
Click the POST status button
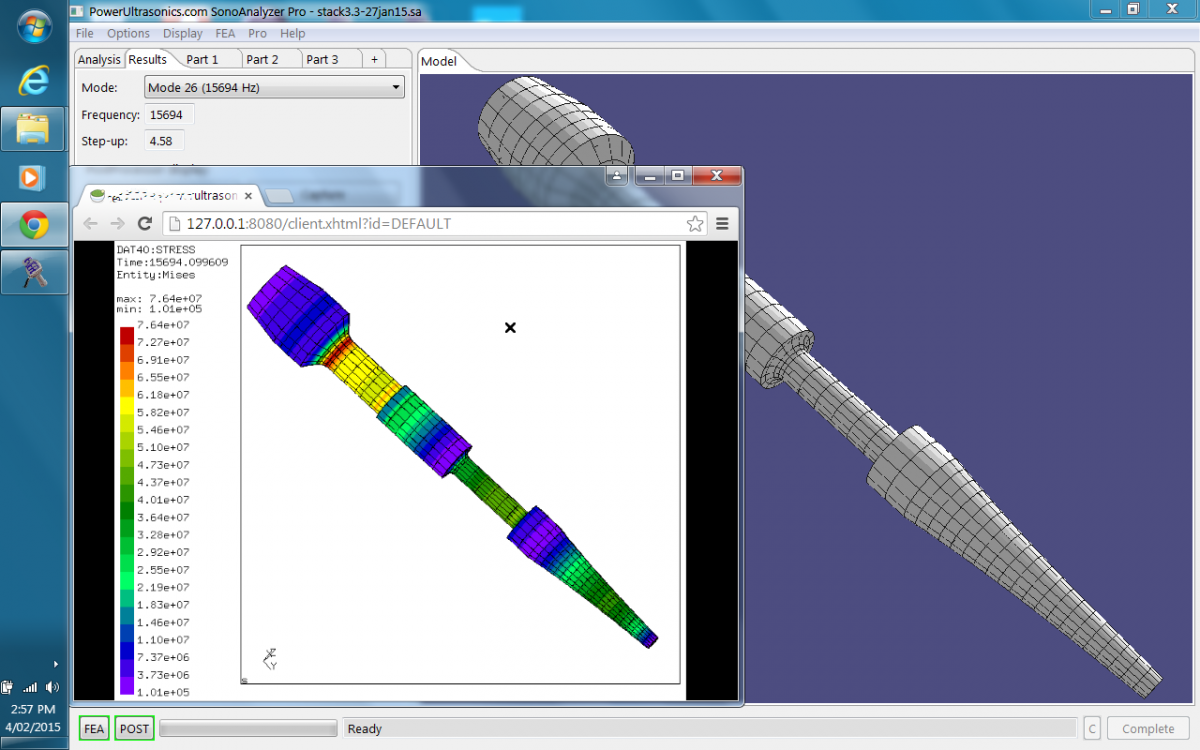tap(134, 729)
